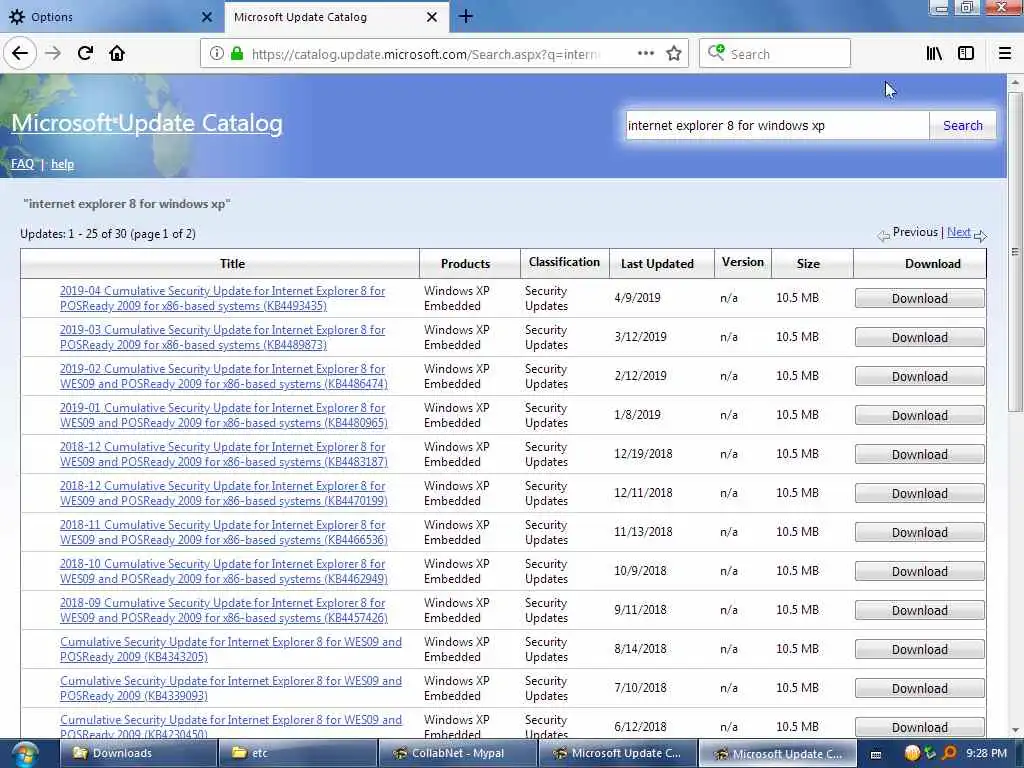Open update KB4493435 link

click(222, 298)
